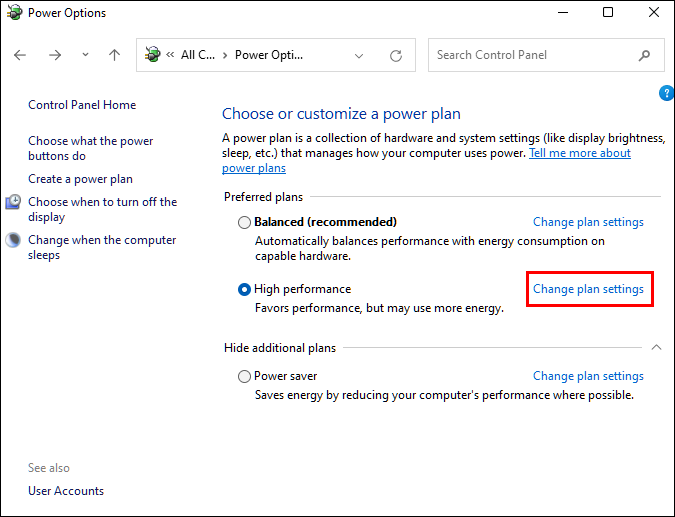
Task: Open Control Panel Home
Action: pos(82,105)
